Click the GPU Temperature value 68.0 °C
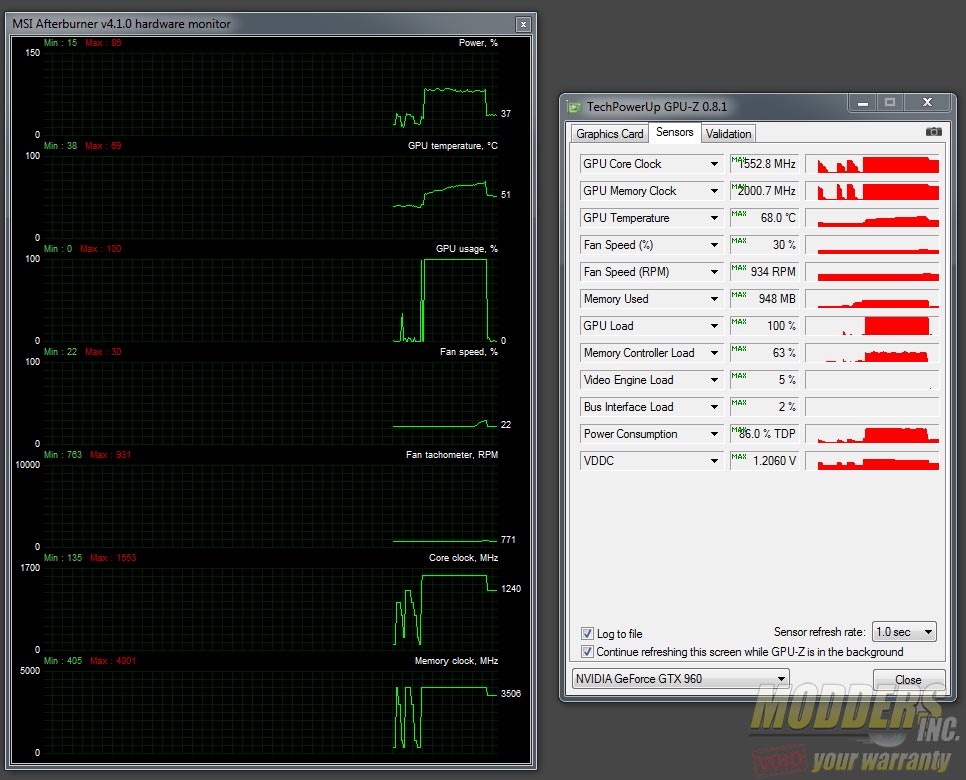 [x=765, y=218]
